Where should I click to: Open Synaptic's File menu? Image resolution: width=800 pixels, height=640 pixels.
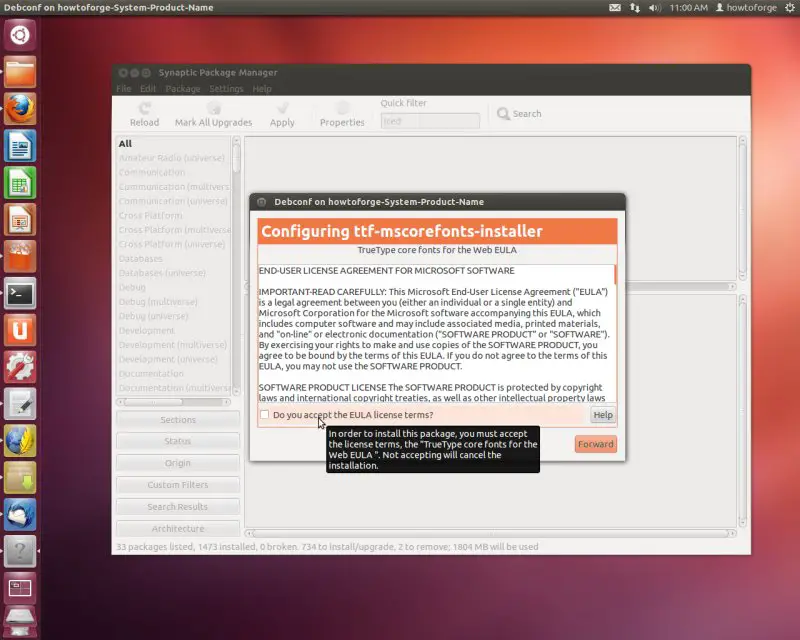pos(123,89)
